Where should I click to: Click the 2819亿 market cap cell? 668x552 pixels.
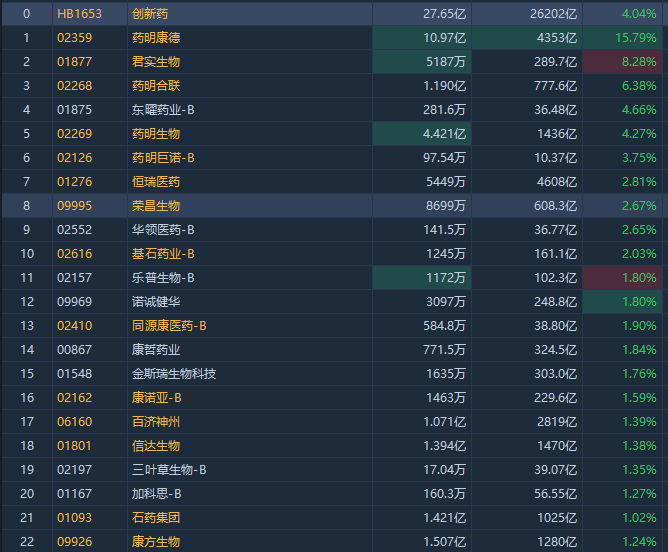[x=527, y=422]
